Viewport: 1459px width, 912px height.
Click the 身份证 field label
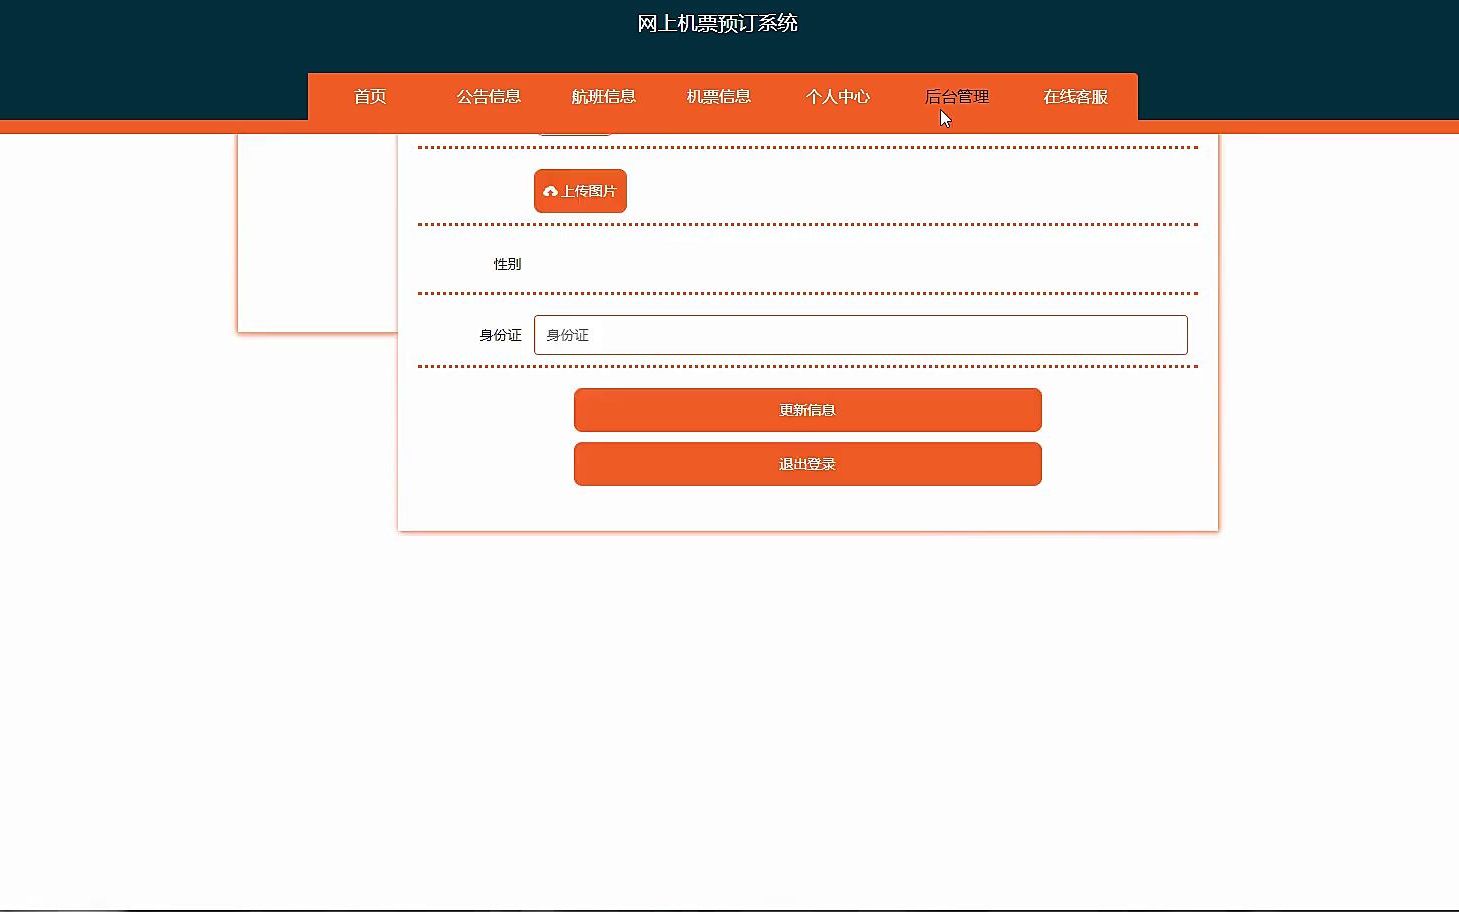(x=500, y=335)
